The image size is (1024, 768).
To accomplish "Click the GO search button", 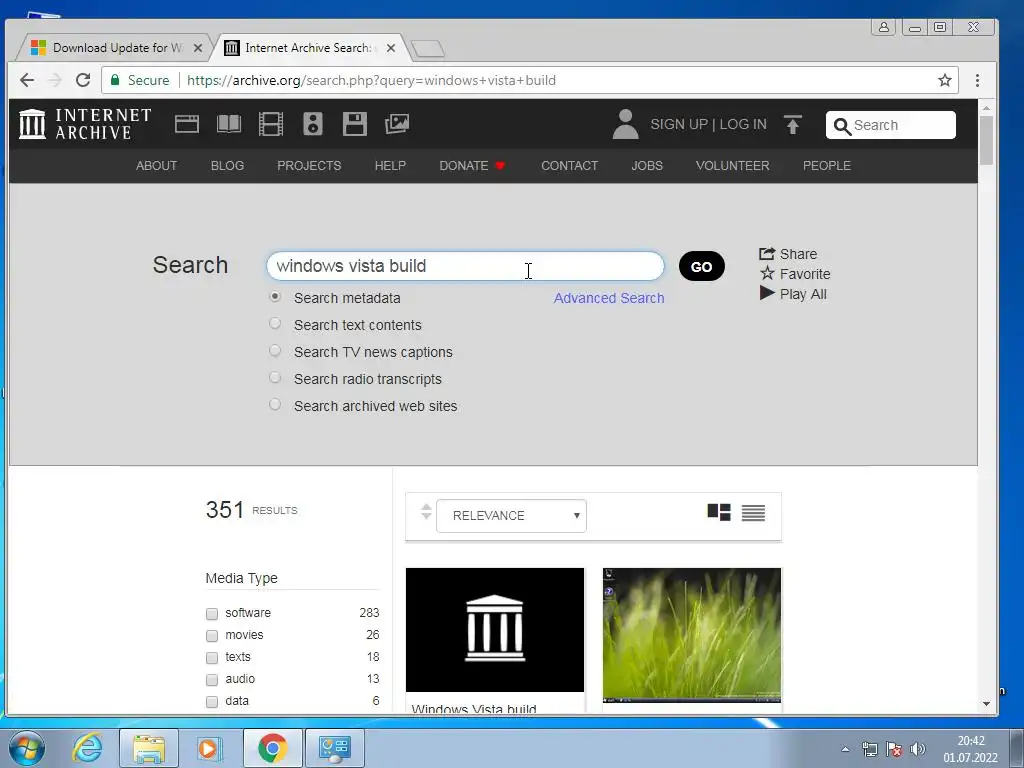I will click(701, 266).
